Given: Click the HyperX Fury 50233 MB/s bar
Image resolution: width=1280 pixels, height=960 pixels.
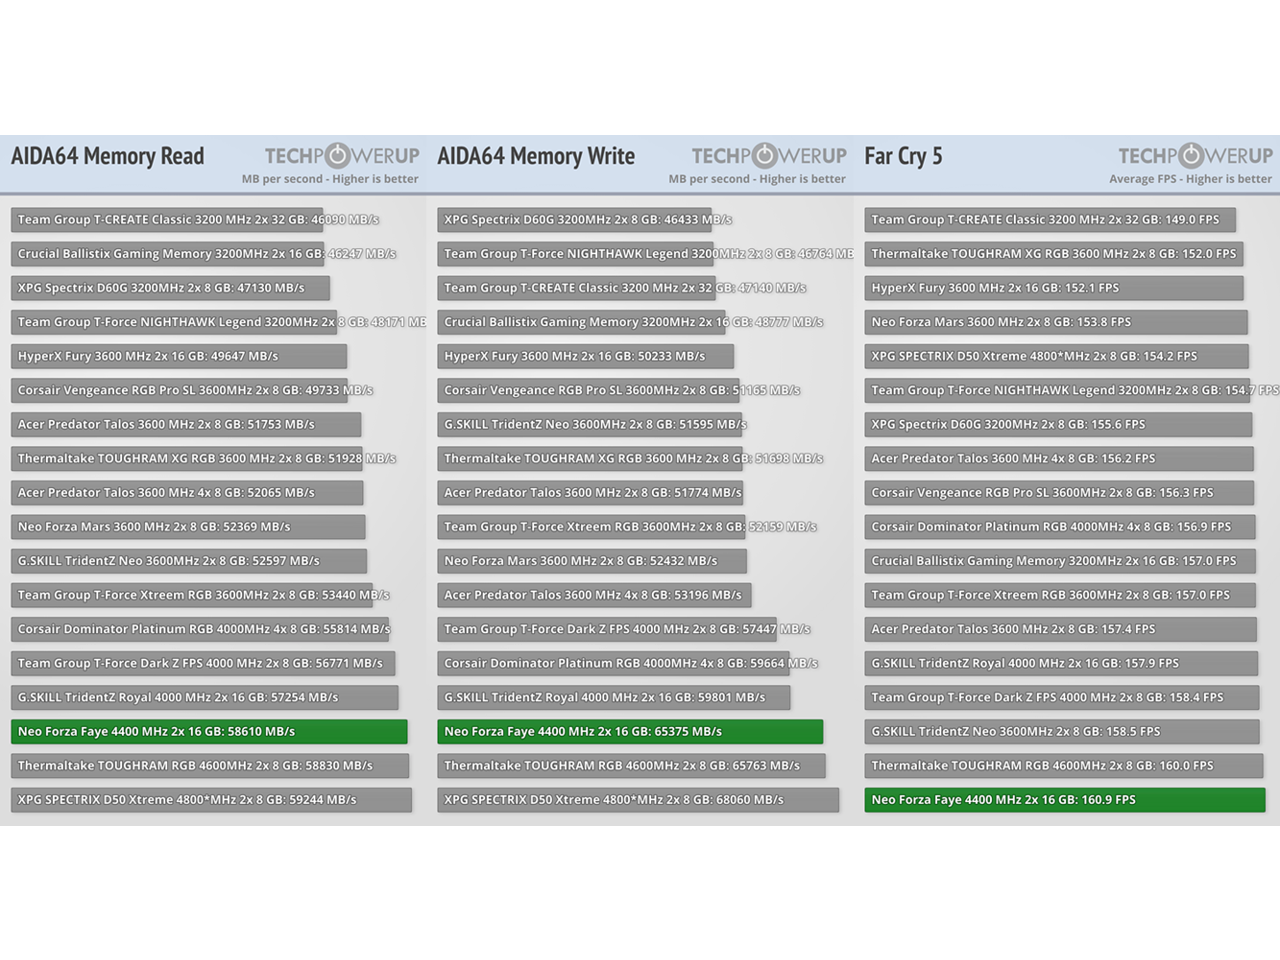Looking at the screenshot, I should 586,356.
